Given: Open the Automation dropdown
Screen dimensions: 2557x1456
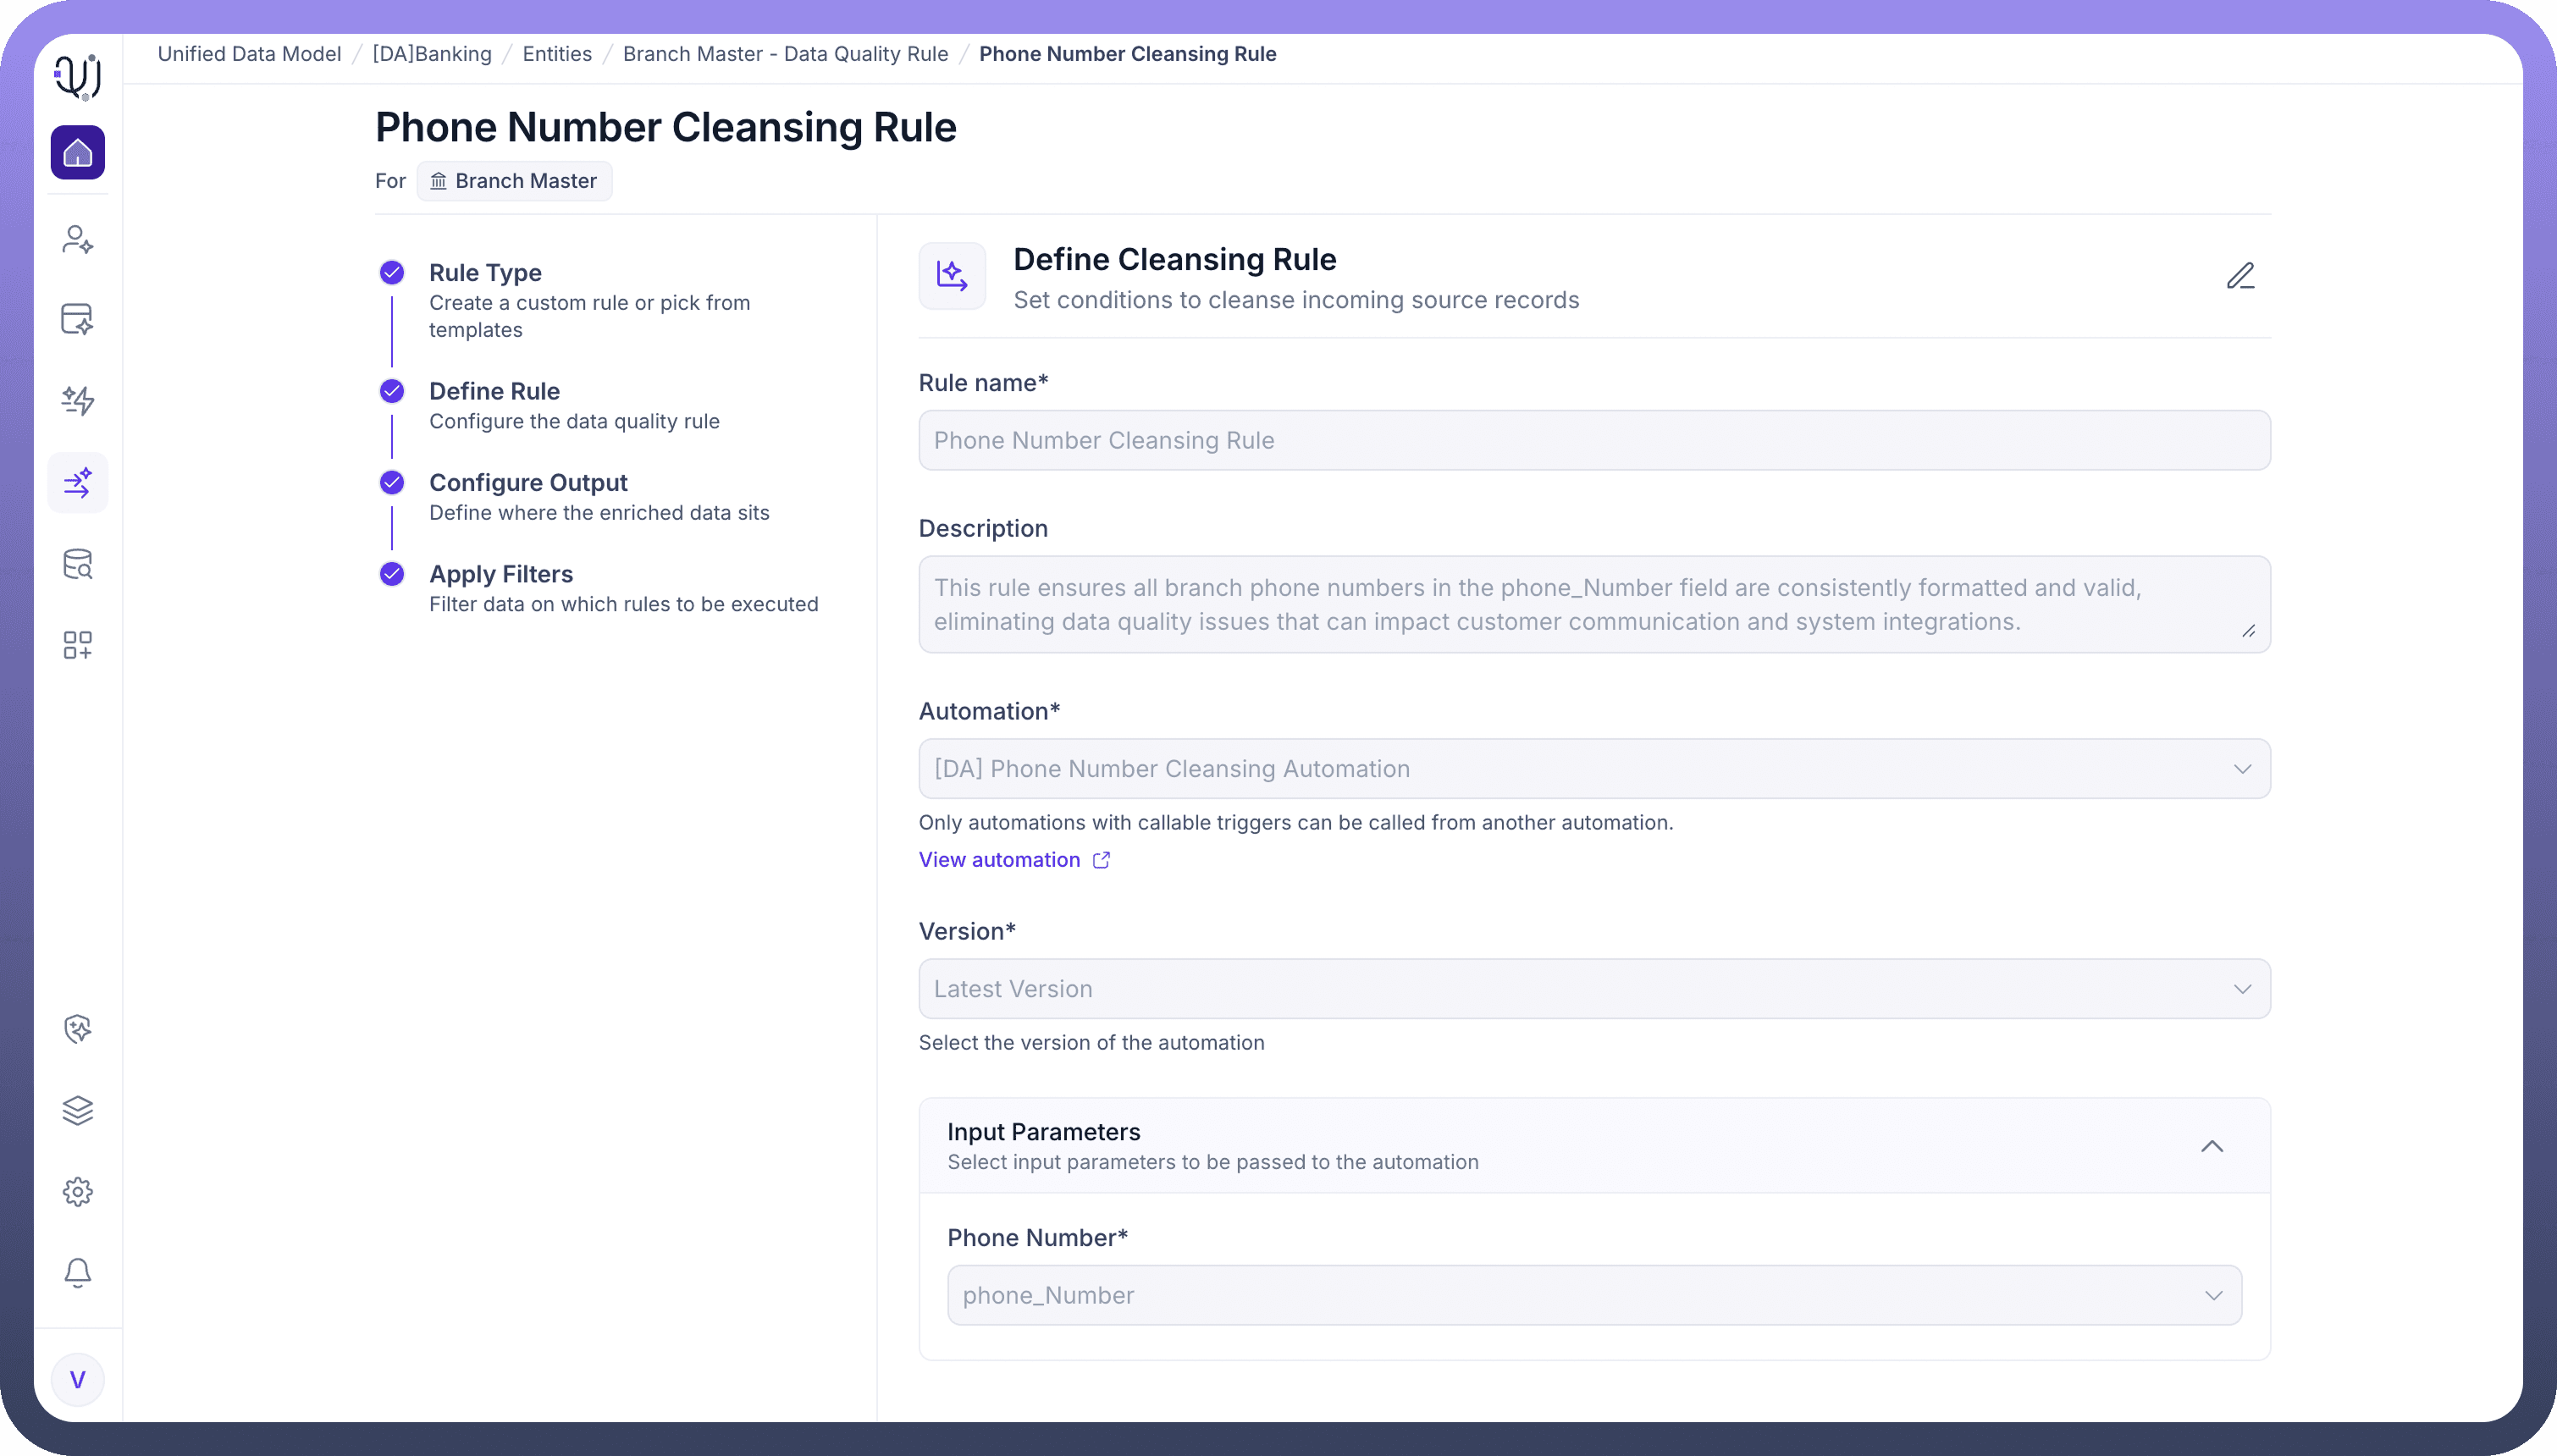Looking at the screenshot, I should [x=1593, y=769].
